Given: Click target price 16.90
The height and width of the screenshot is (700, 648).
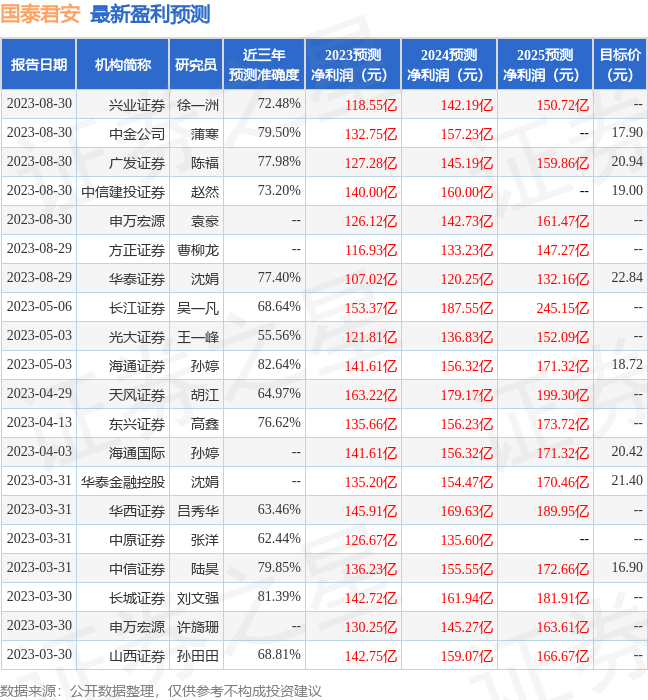Looking at the screenshot, I should (x=627, y=568).
